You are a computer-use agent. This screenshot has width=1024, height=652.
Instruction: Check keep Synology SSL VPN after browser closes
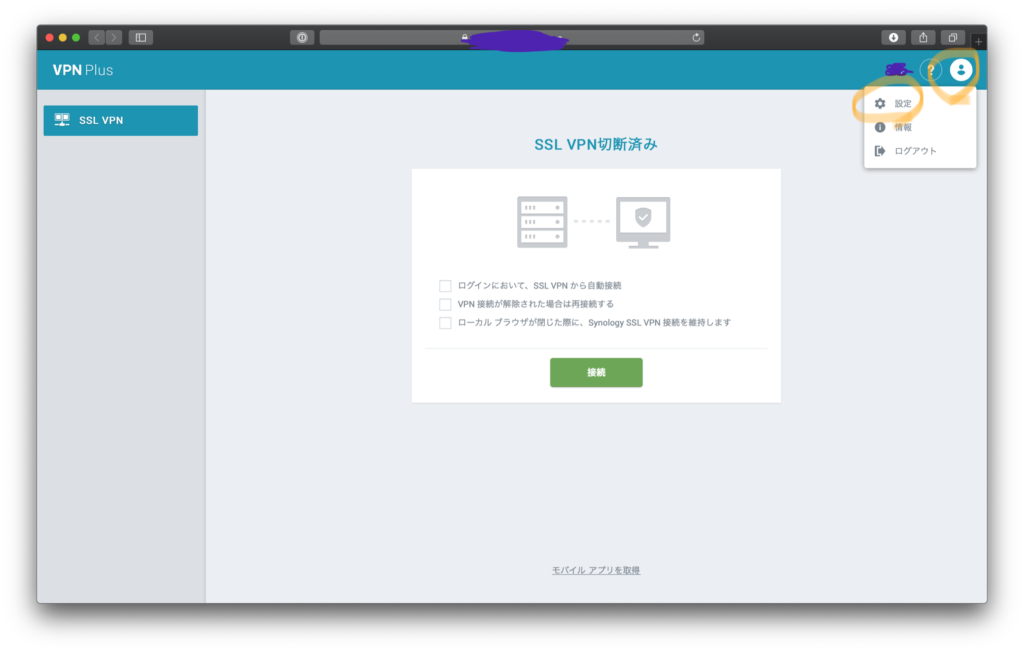(445, 323)
